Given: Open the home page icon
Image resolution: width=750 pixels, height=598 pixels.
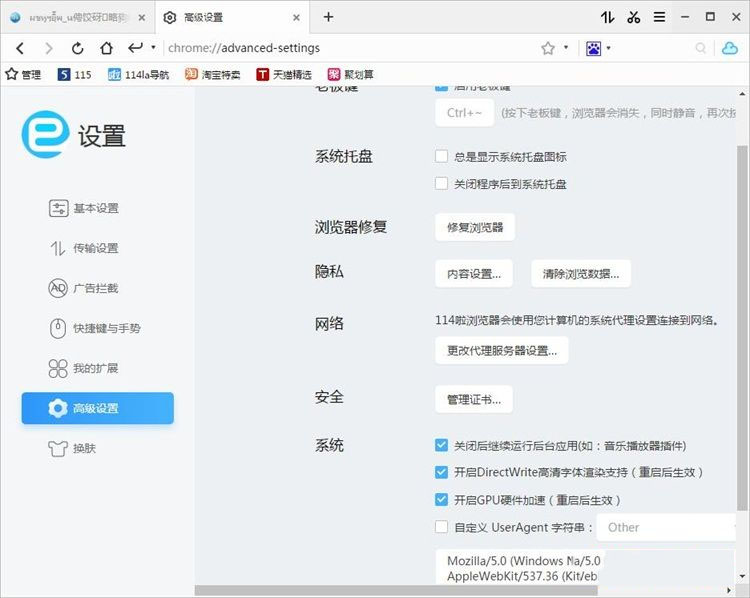Looking at the screenshot, I should [106, 48].
